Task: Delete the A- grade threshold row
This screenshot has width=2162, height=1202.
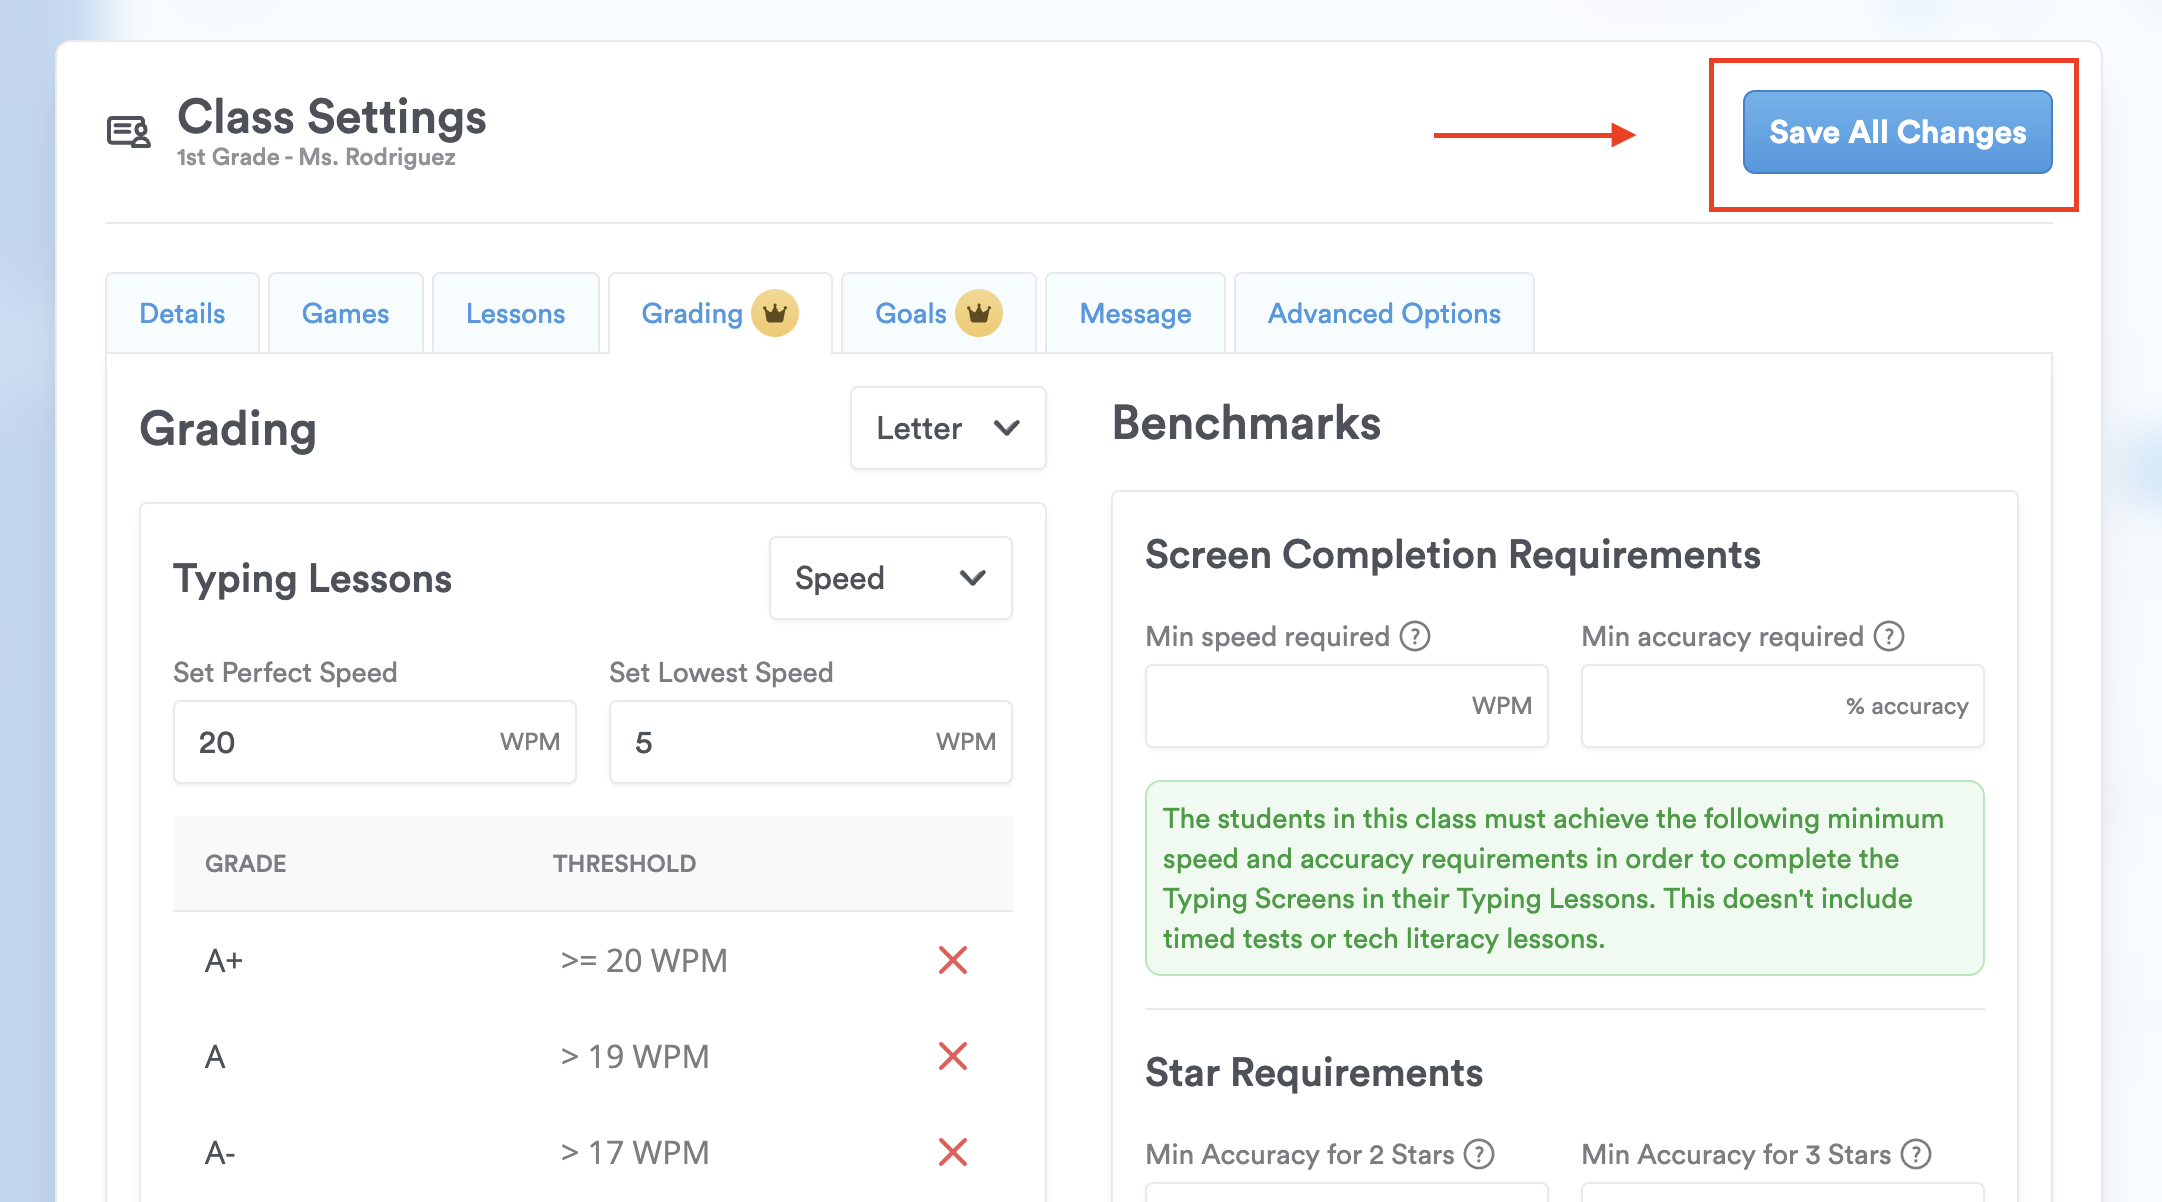Action: (x=953, y=1152)
